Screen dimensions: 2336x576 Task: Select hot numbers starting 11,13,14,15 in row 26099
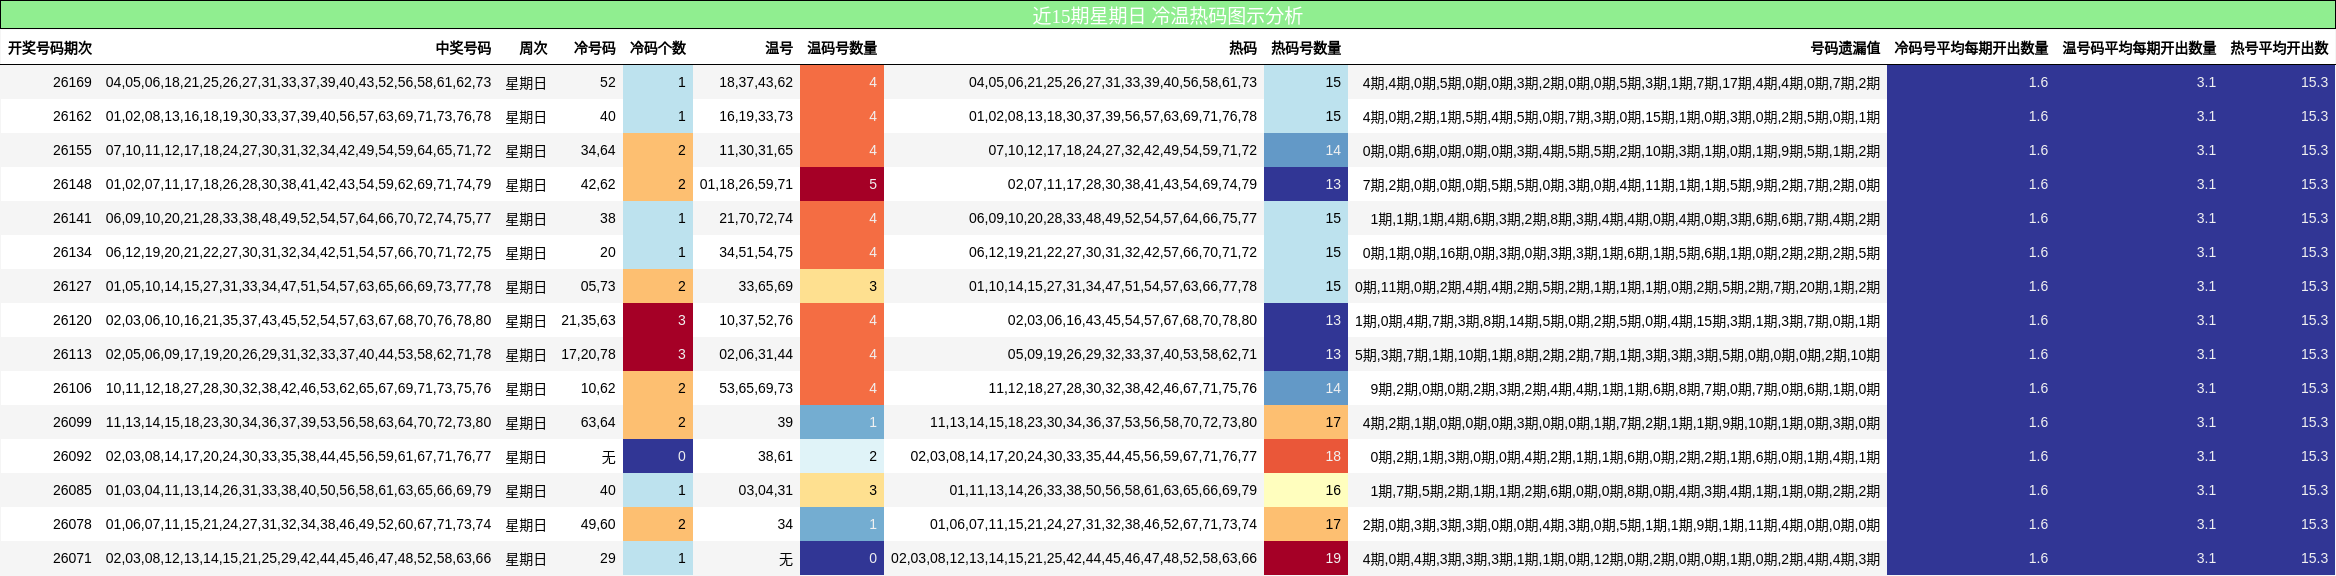1093,422
